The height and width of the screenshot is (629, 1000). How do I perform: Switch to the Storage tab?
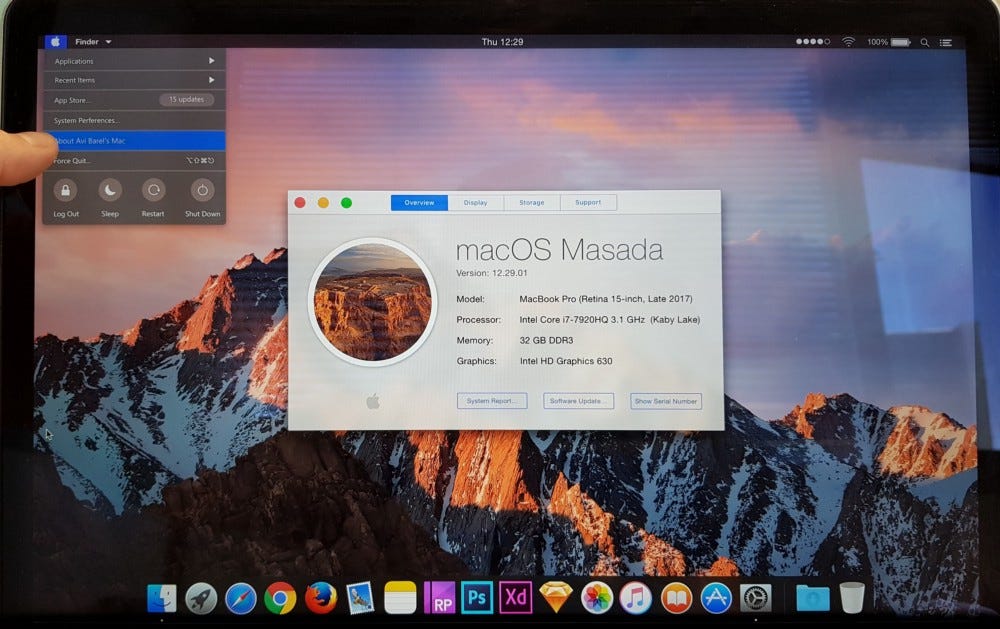tap(532, 202)
